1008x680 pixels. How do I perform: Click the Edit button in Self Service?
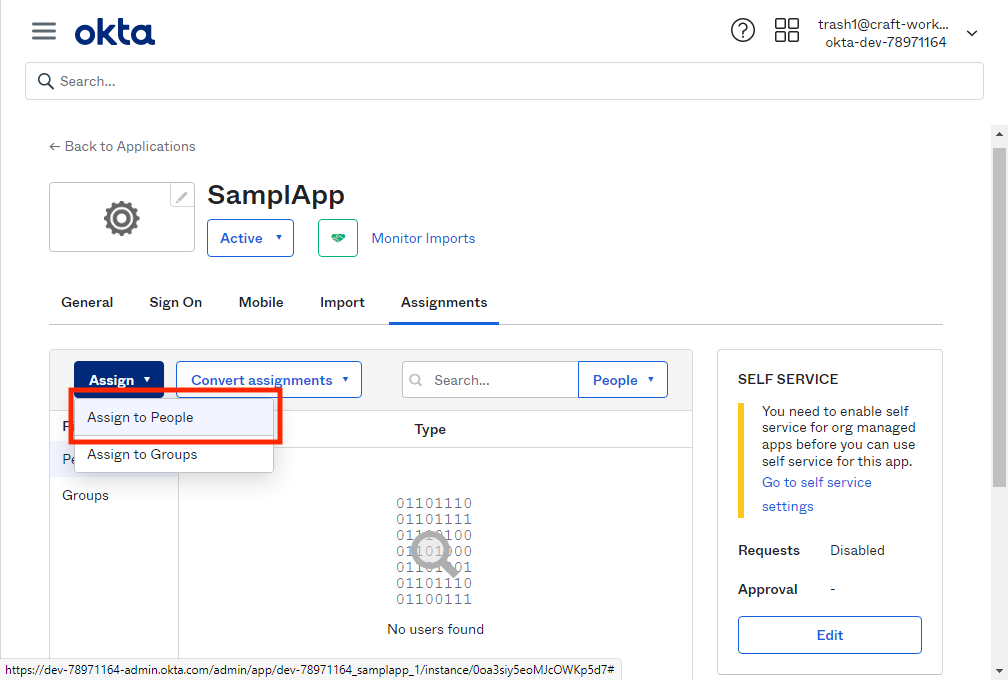pos(829,635)
